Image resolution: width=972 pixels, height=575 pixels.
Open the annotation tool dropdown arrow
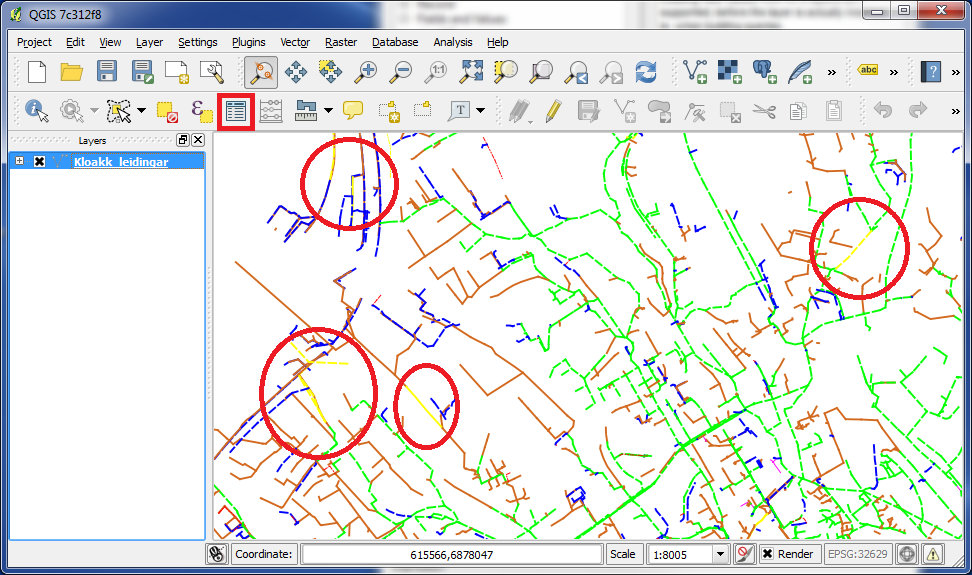(480, 112)
